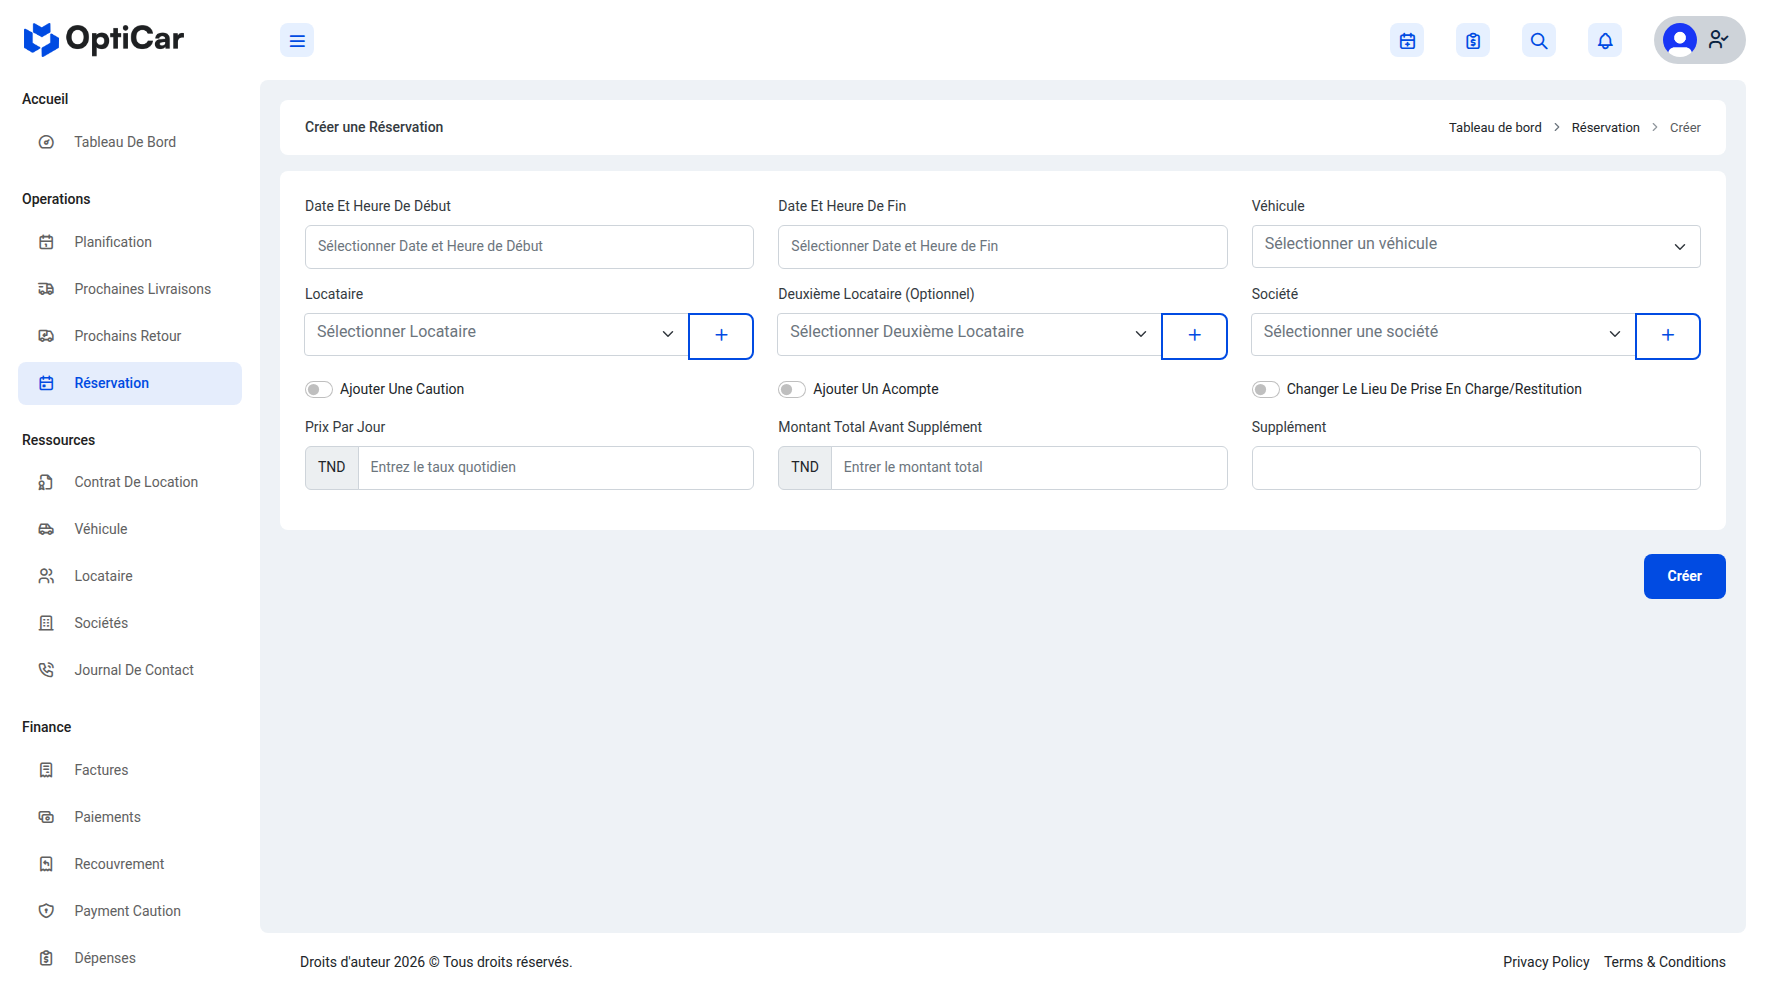Add new Société with plus button

[x=1668, y=336]
